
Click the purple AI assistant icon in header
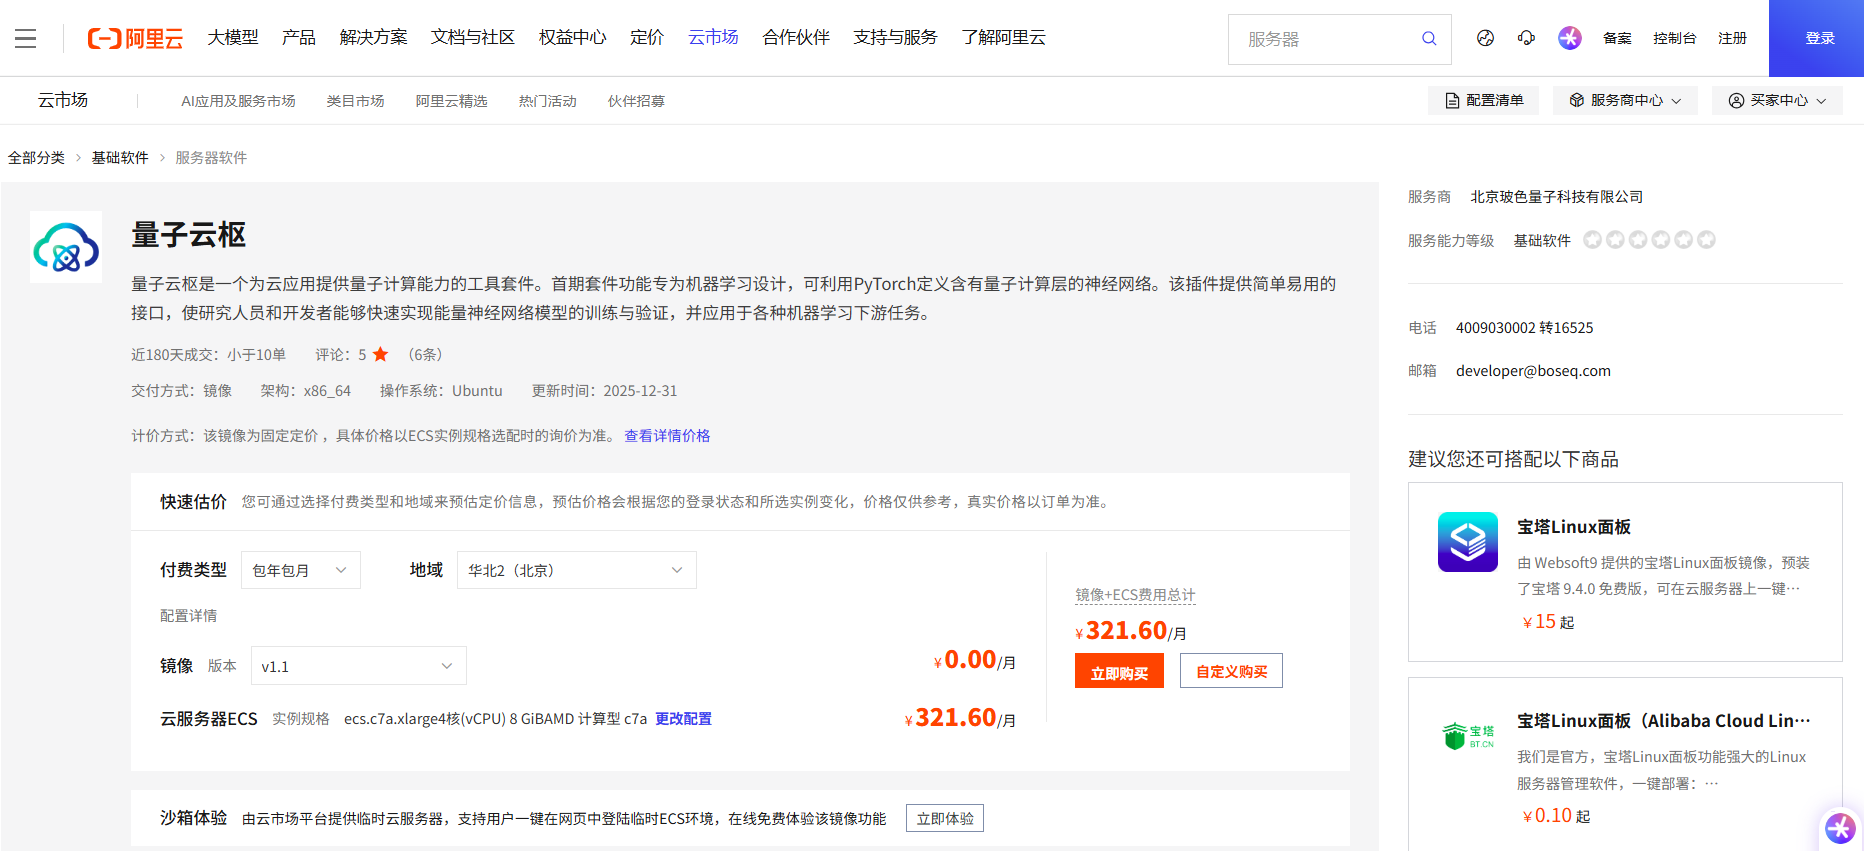click(1569, 38)
